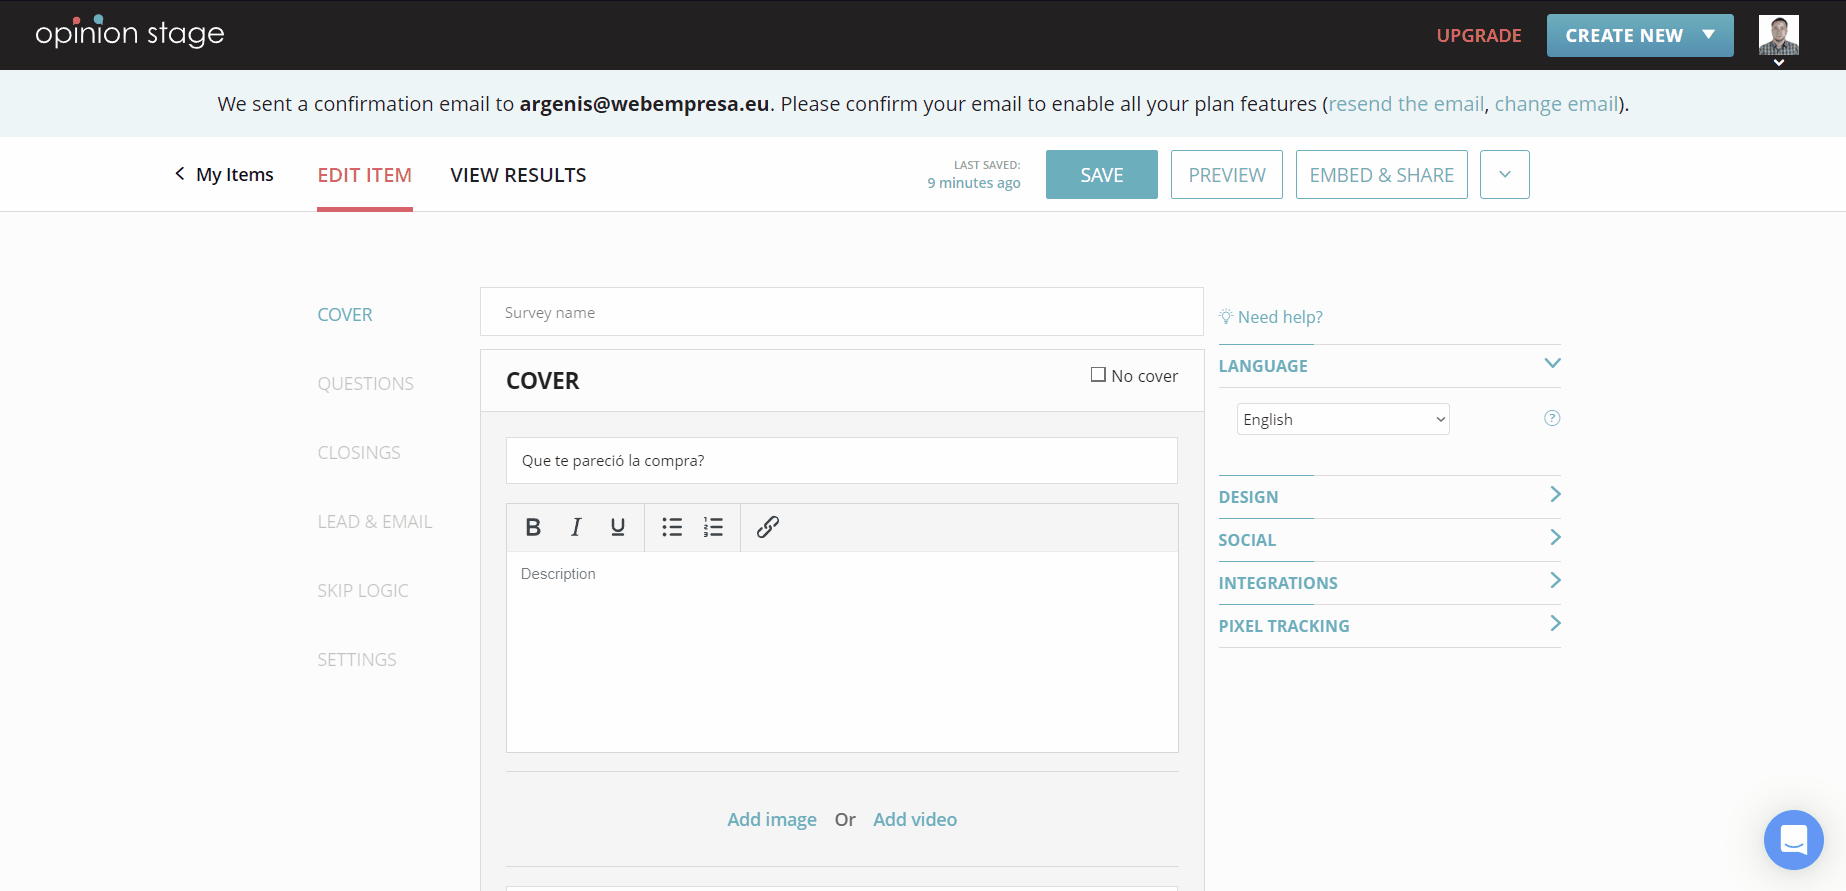Click the Save button
The image size is (1846, 891).
(1101, 175)
